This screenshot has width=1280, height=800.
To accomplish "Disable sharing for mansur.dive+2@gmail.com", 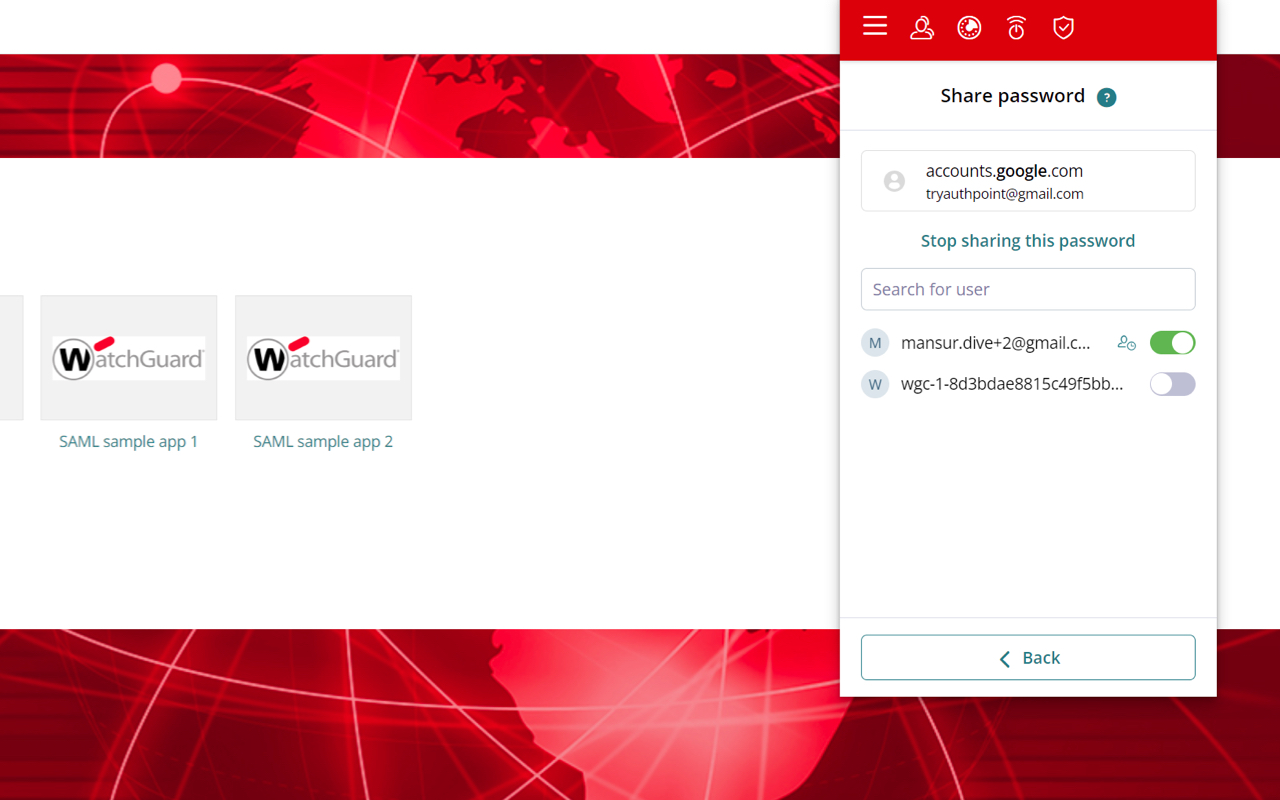I will pos(1171,342).
